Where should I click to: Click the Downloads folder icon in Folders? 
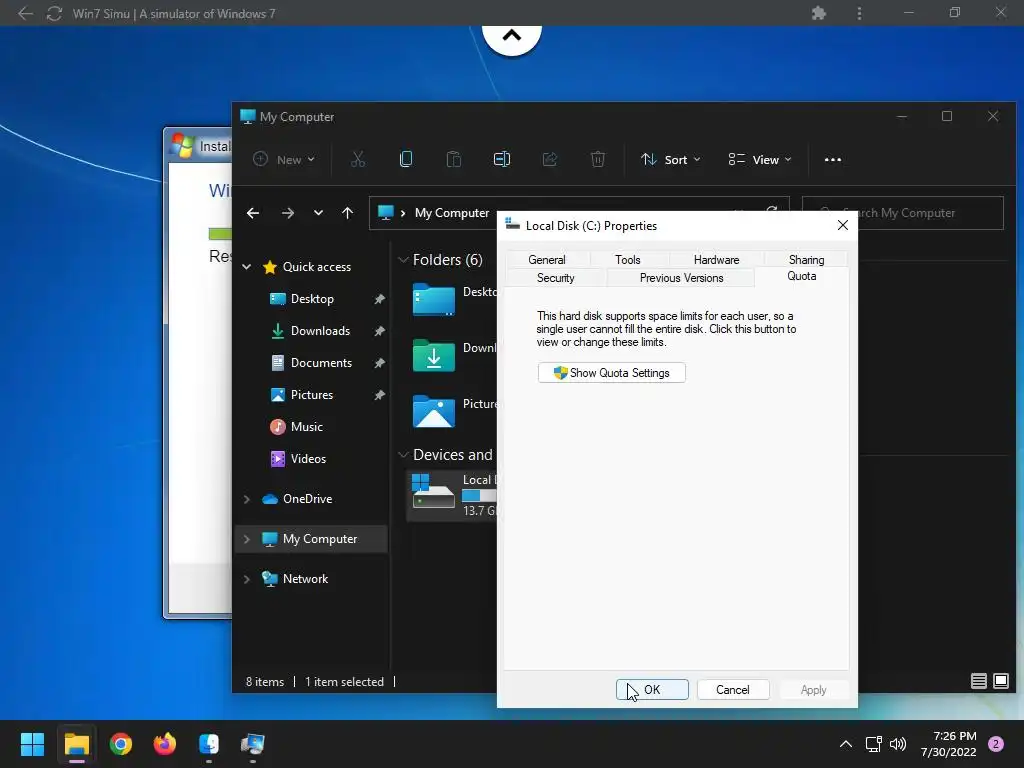click(x=434, y=355)
